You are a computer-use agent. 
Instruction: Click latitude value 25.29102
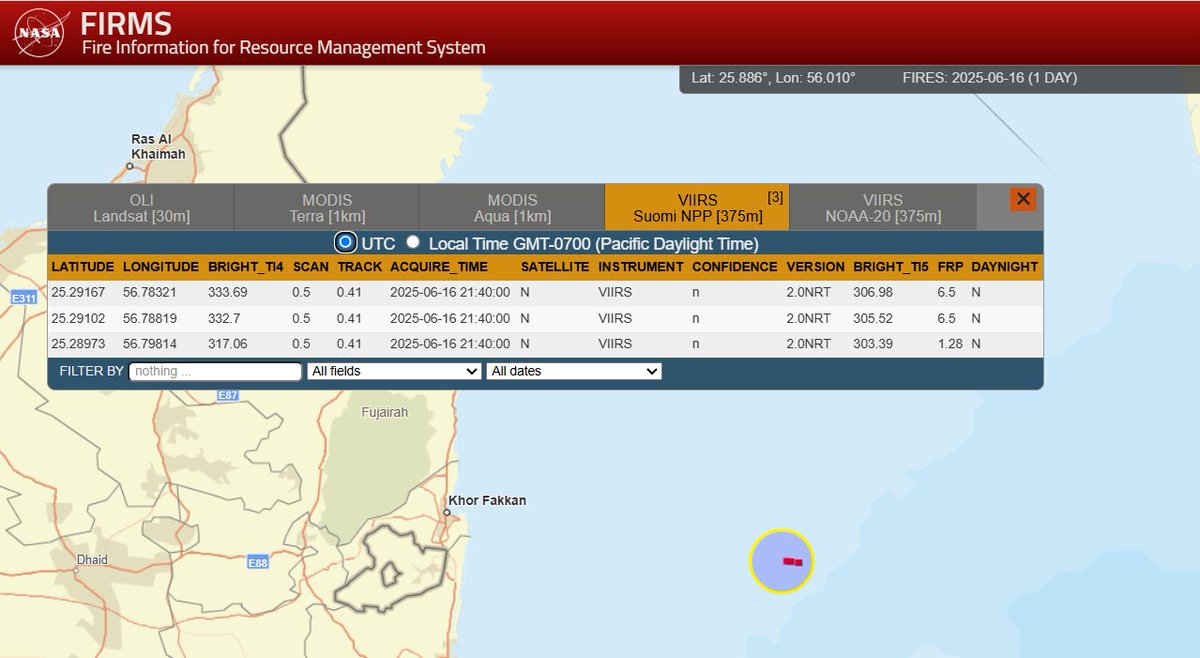[79, 318]
